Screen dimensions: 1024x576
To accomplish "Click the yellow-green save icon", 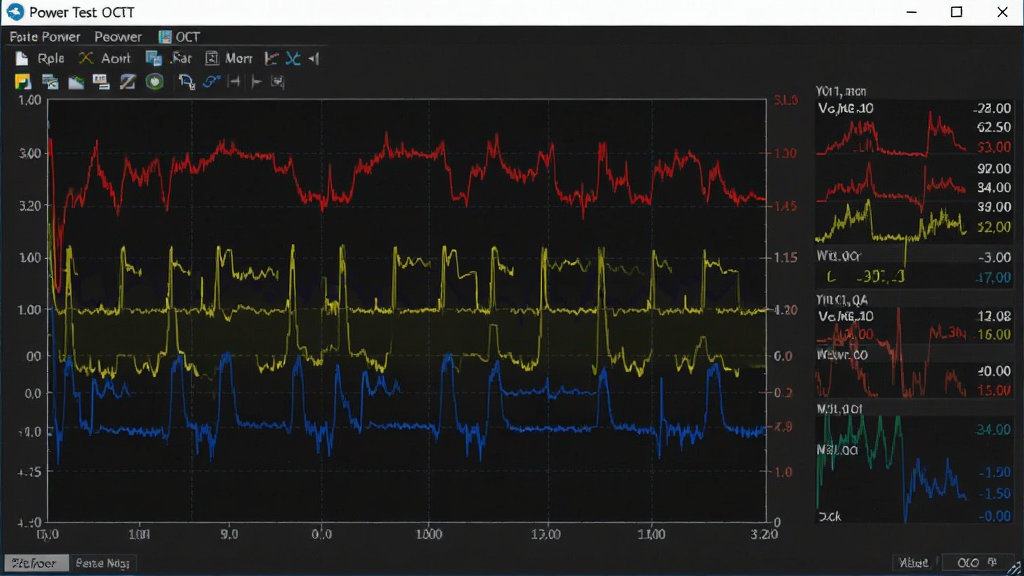I will pos(23,82).
